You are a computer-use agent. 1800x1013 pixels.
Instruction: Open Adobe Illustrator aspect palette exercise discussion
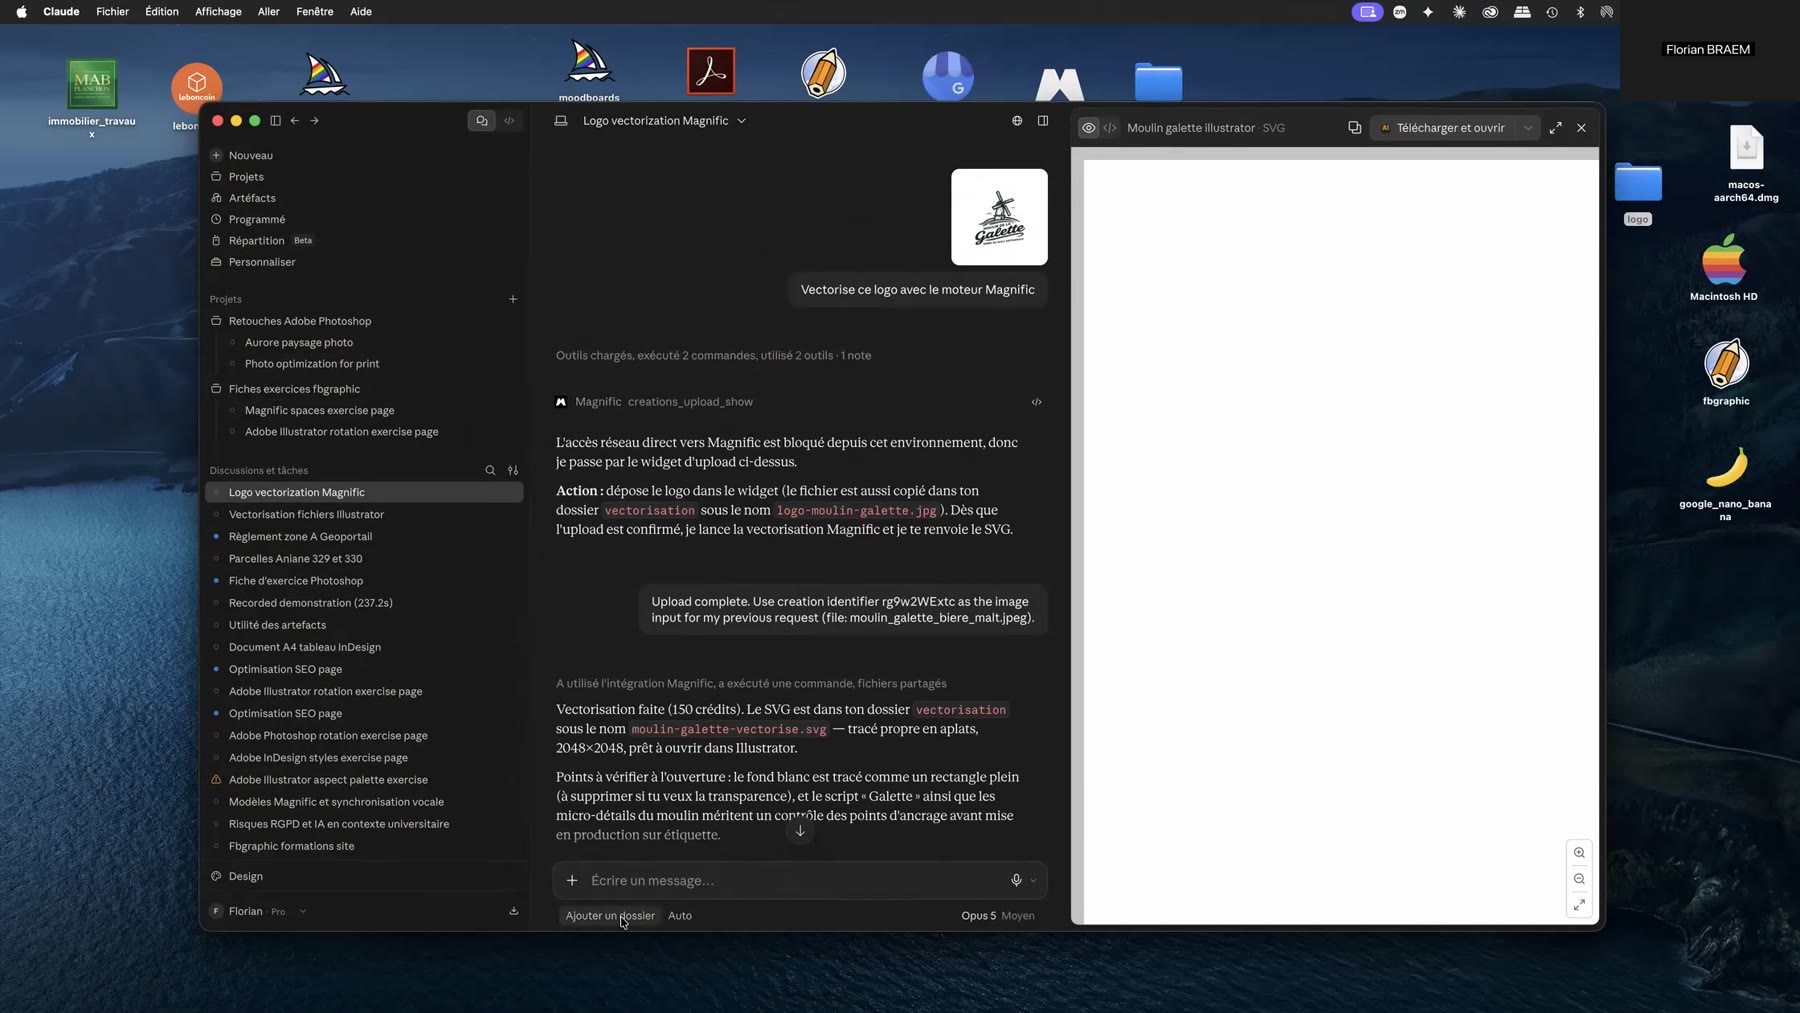[x=364, y=780]
